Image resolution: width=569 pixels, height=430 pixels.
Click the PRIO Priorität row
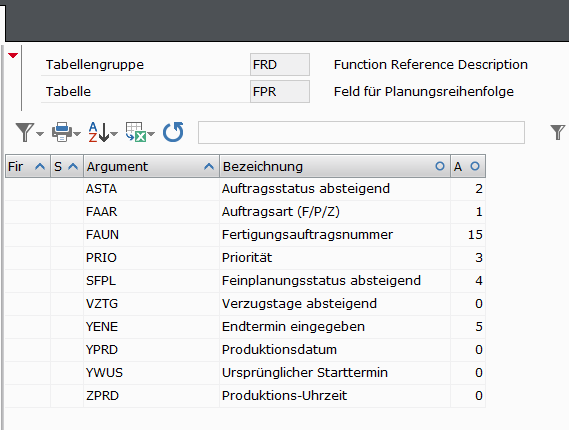pos(245,258)
